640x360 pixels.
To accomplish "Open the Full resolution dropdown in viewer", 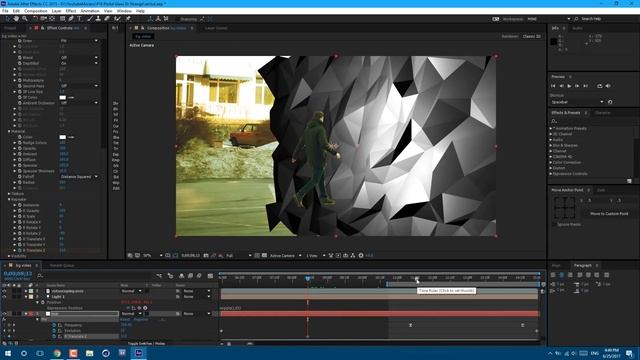I will click(x=239, y=256).
